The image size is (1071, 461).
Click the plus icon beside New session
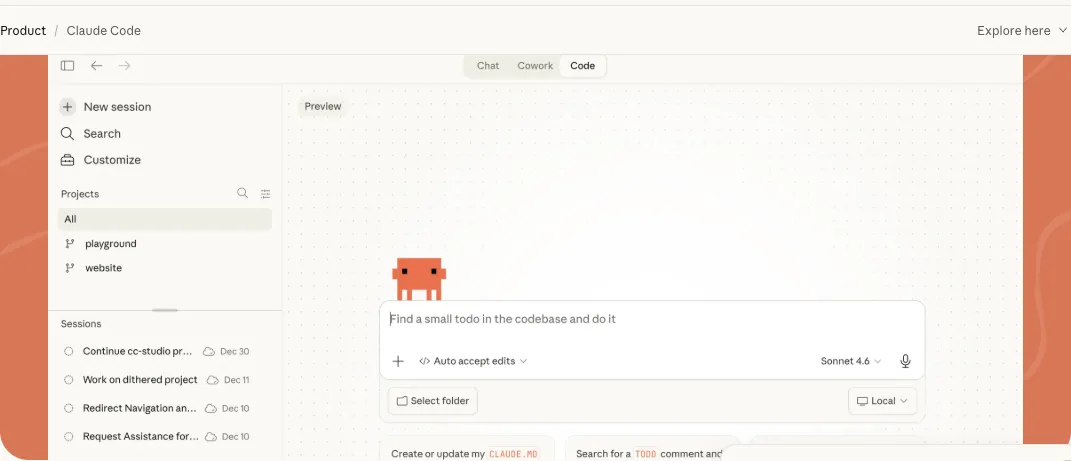pyautogui.click(x=68, y=107)
